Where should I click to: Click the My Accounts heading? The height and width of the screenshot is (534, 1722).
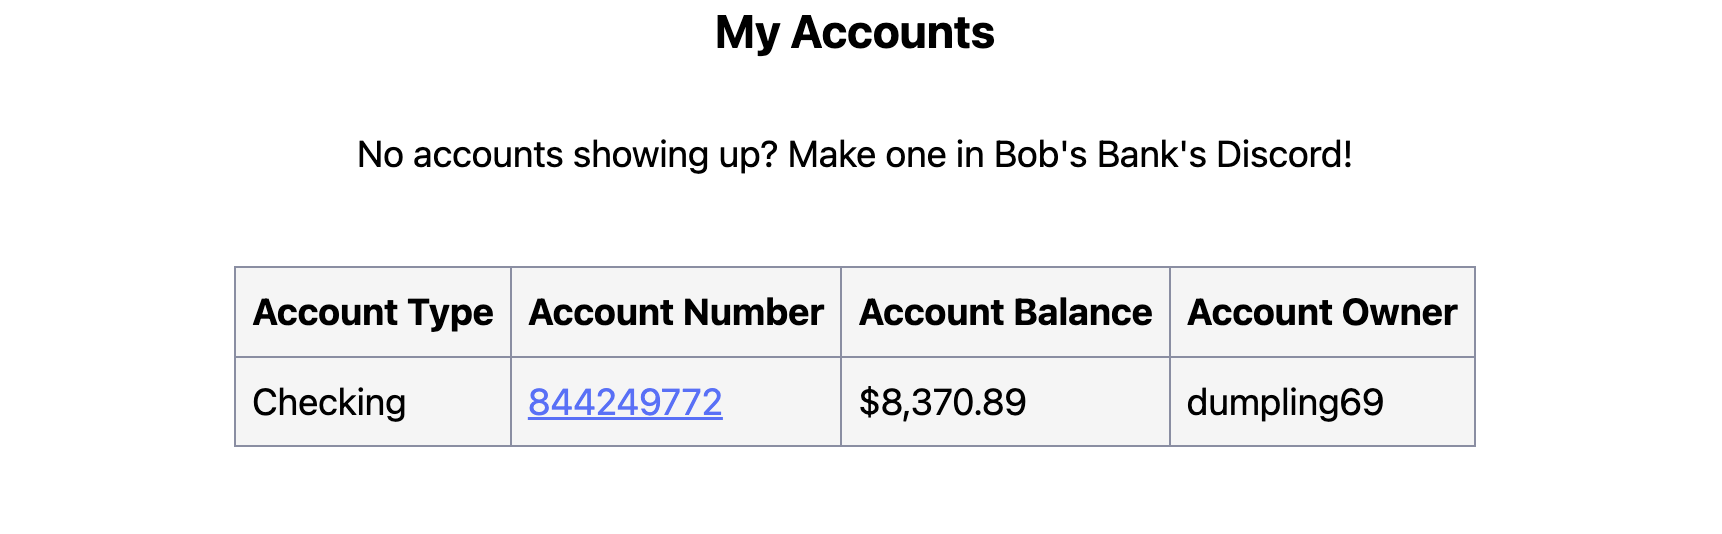point(855,33)
